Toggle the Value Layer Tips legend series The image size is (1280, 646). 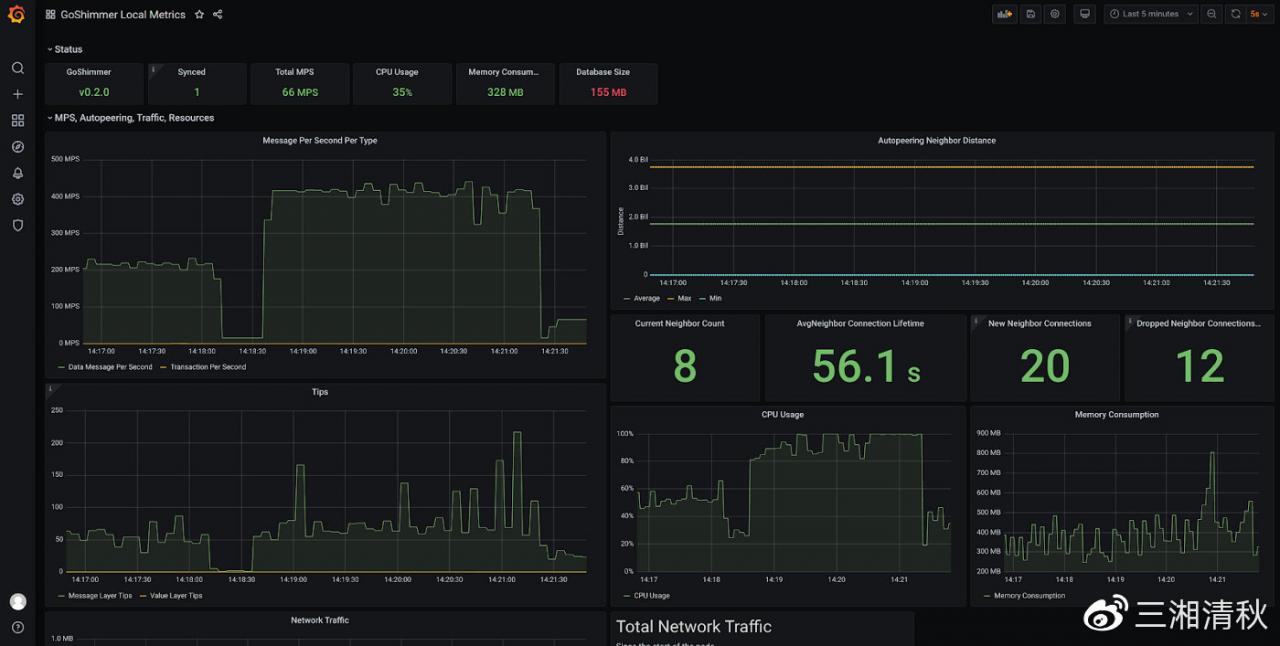[175, 596]
